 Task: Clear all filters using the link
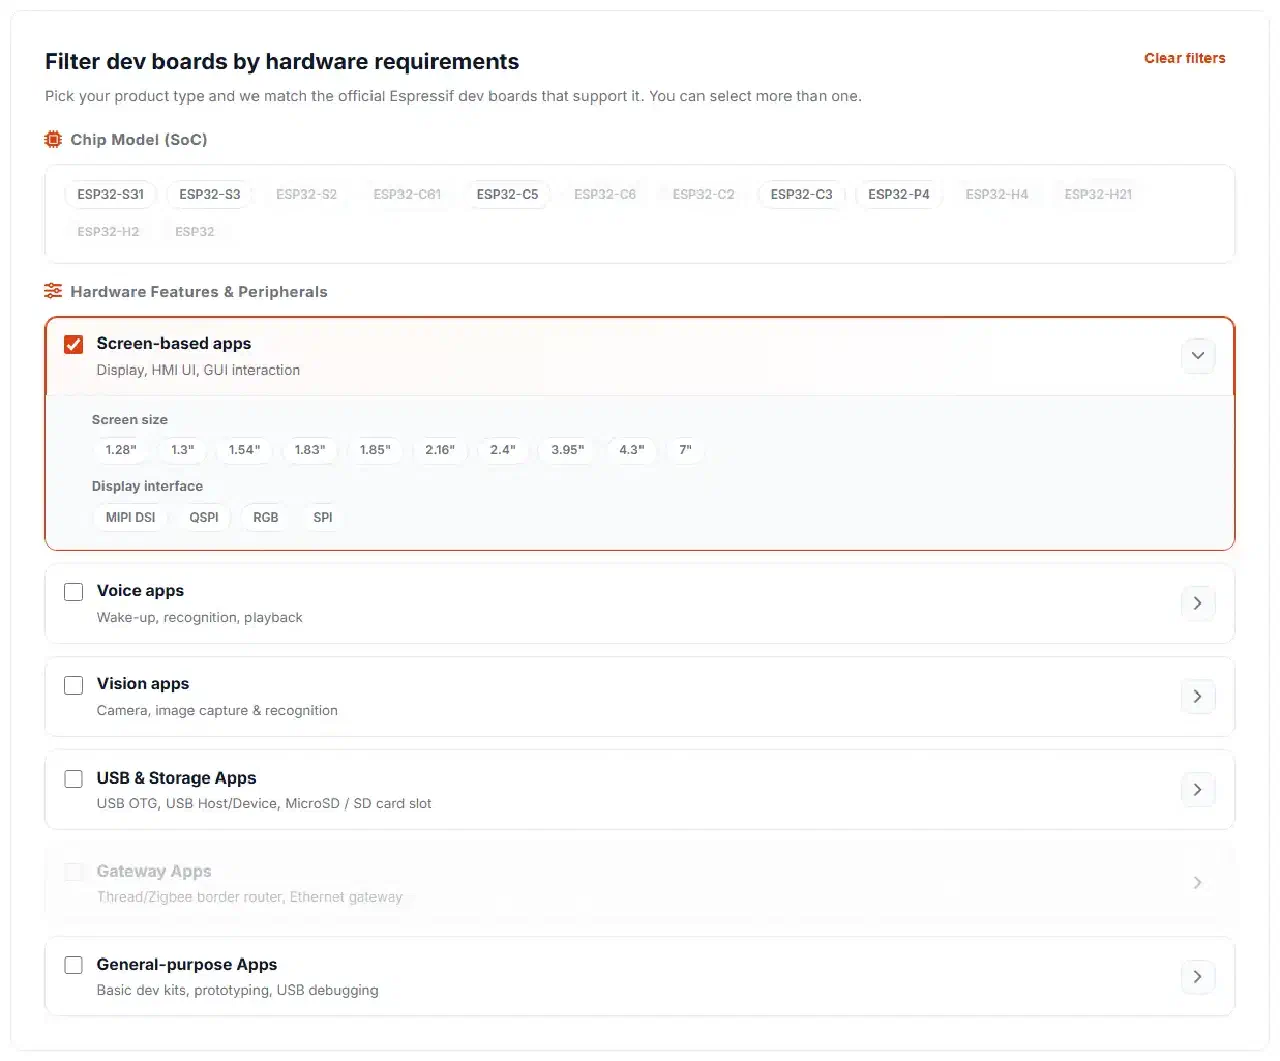coord(1185,58)
